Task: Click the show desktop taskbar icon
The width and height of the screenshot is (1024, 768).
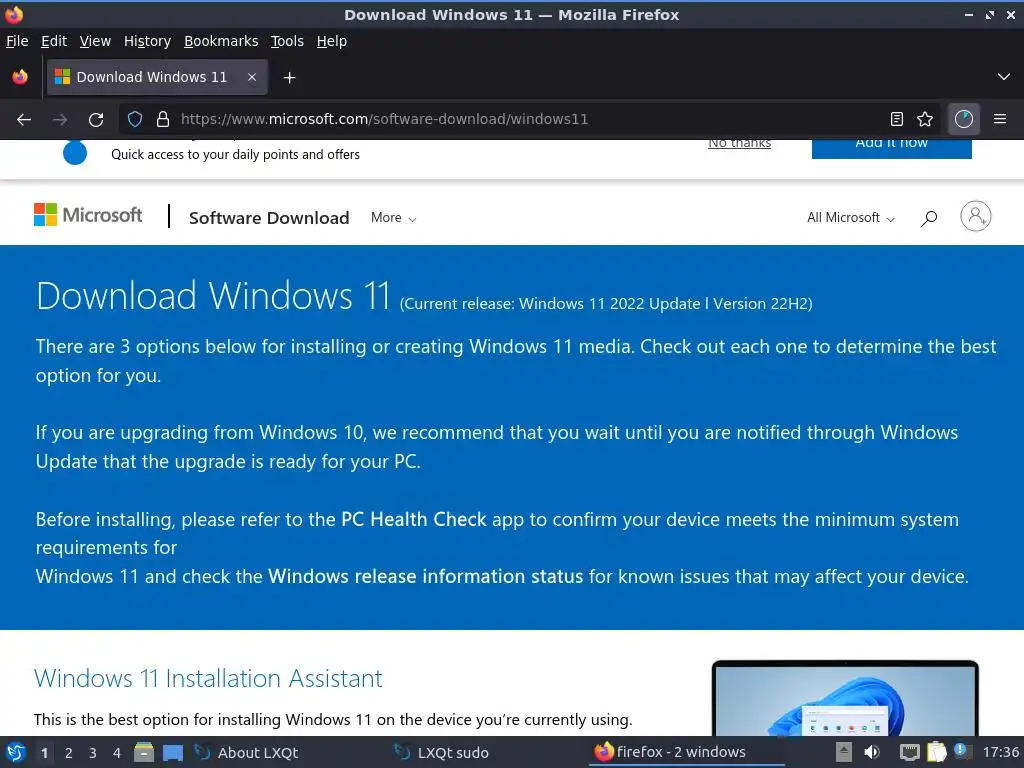Action: click(x=173, y=753)
